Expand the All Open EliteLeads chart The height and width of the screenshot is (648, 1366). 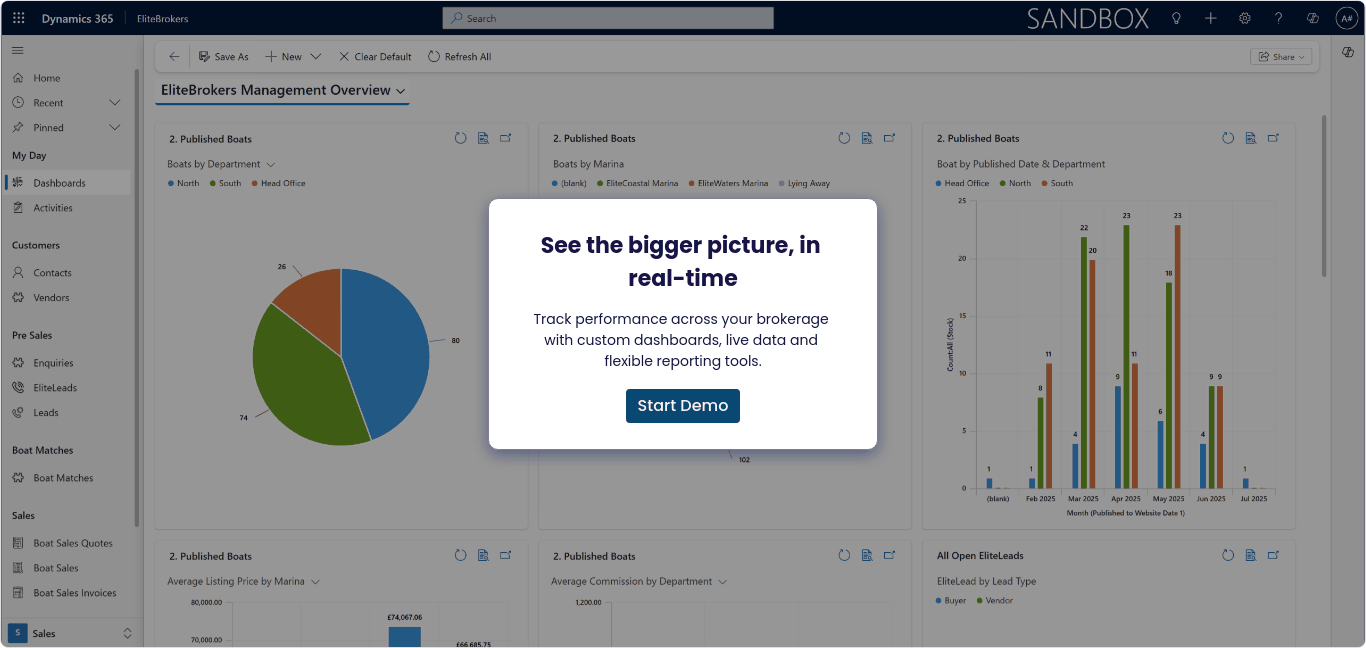[1273, 555]
